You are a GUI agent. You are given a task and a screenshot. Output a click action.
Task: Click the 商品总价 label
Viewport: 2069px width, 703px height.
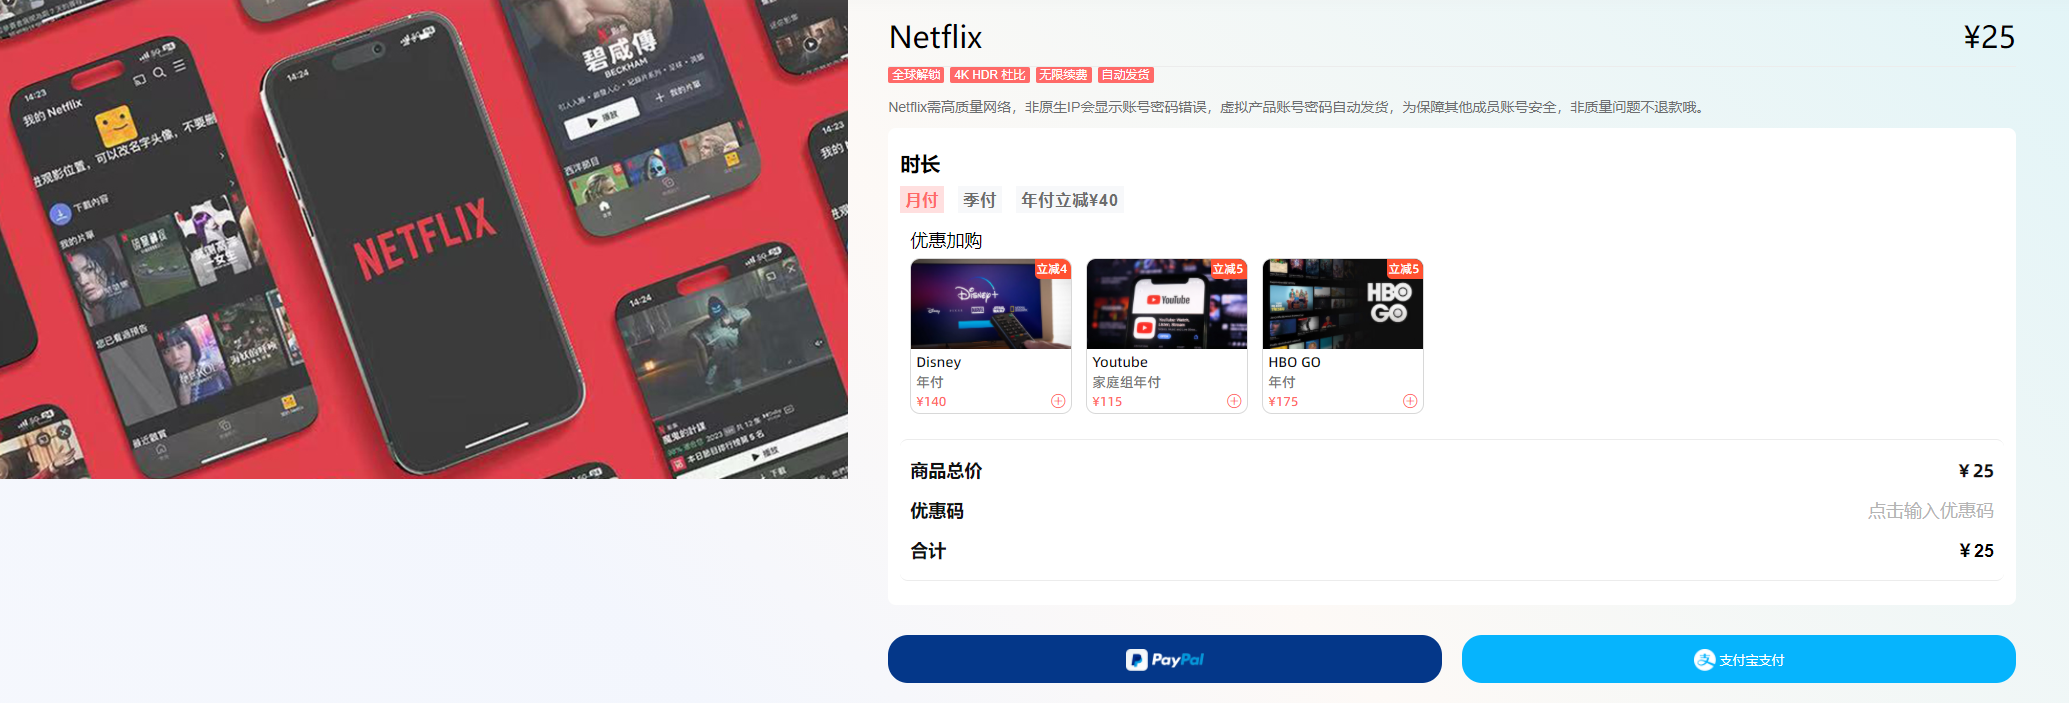(x=946, y=471)
